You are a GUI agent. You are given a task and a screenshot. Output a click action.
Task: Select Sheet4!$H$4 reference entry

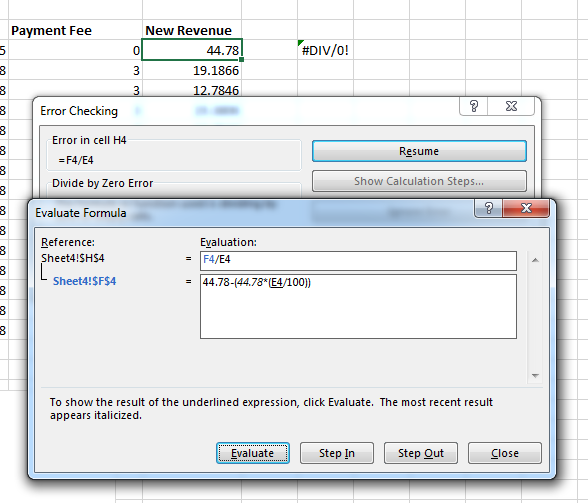(73, 258)
